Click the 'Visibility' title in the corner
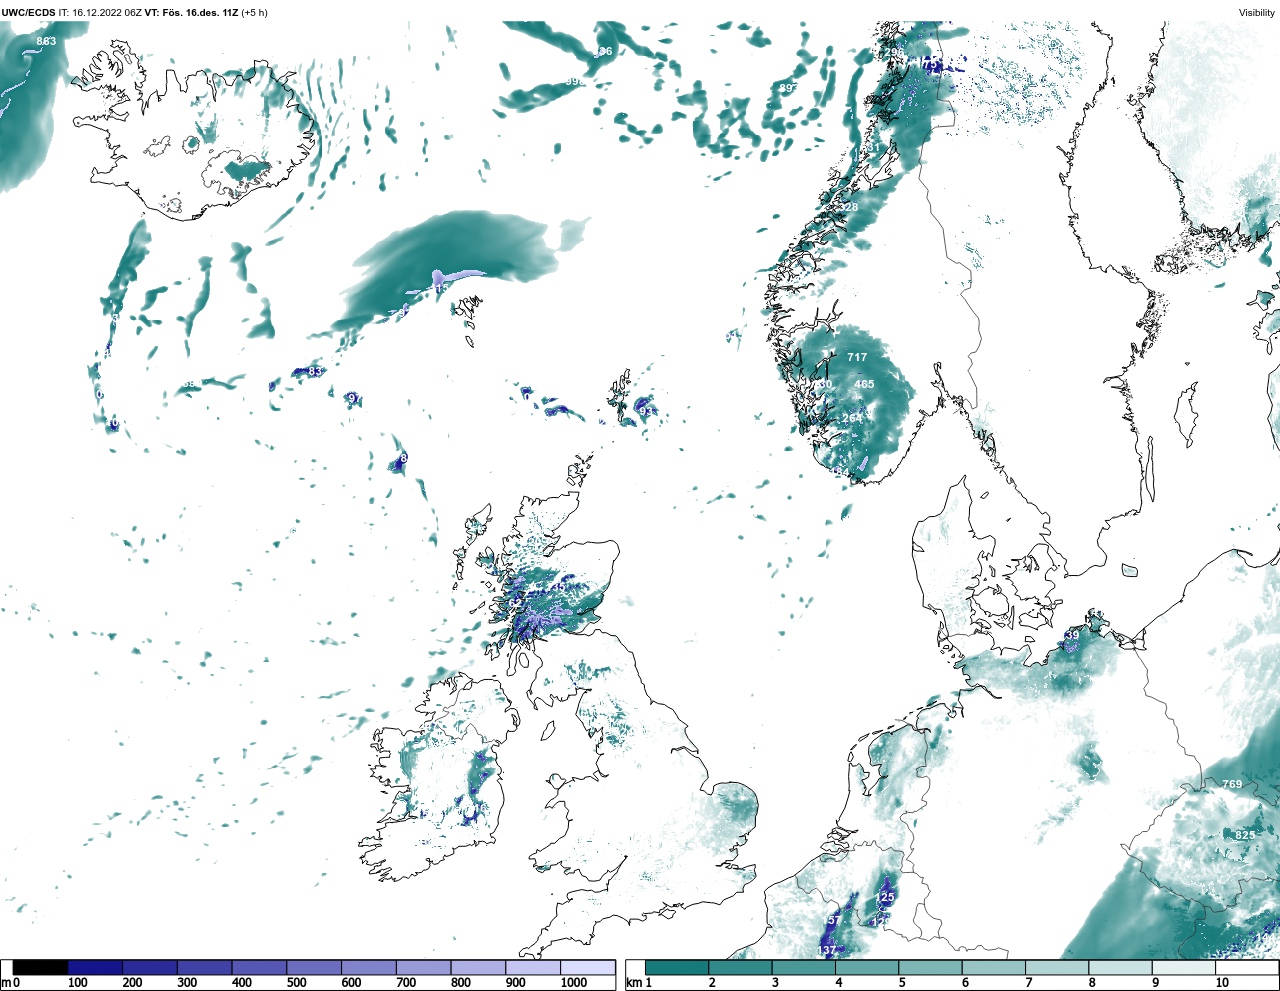This screenshot has width=1280, height=991. [x=1256, y=12]
